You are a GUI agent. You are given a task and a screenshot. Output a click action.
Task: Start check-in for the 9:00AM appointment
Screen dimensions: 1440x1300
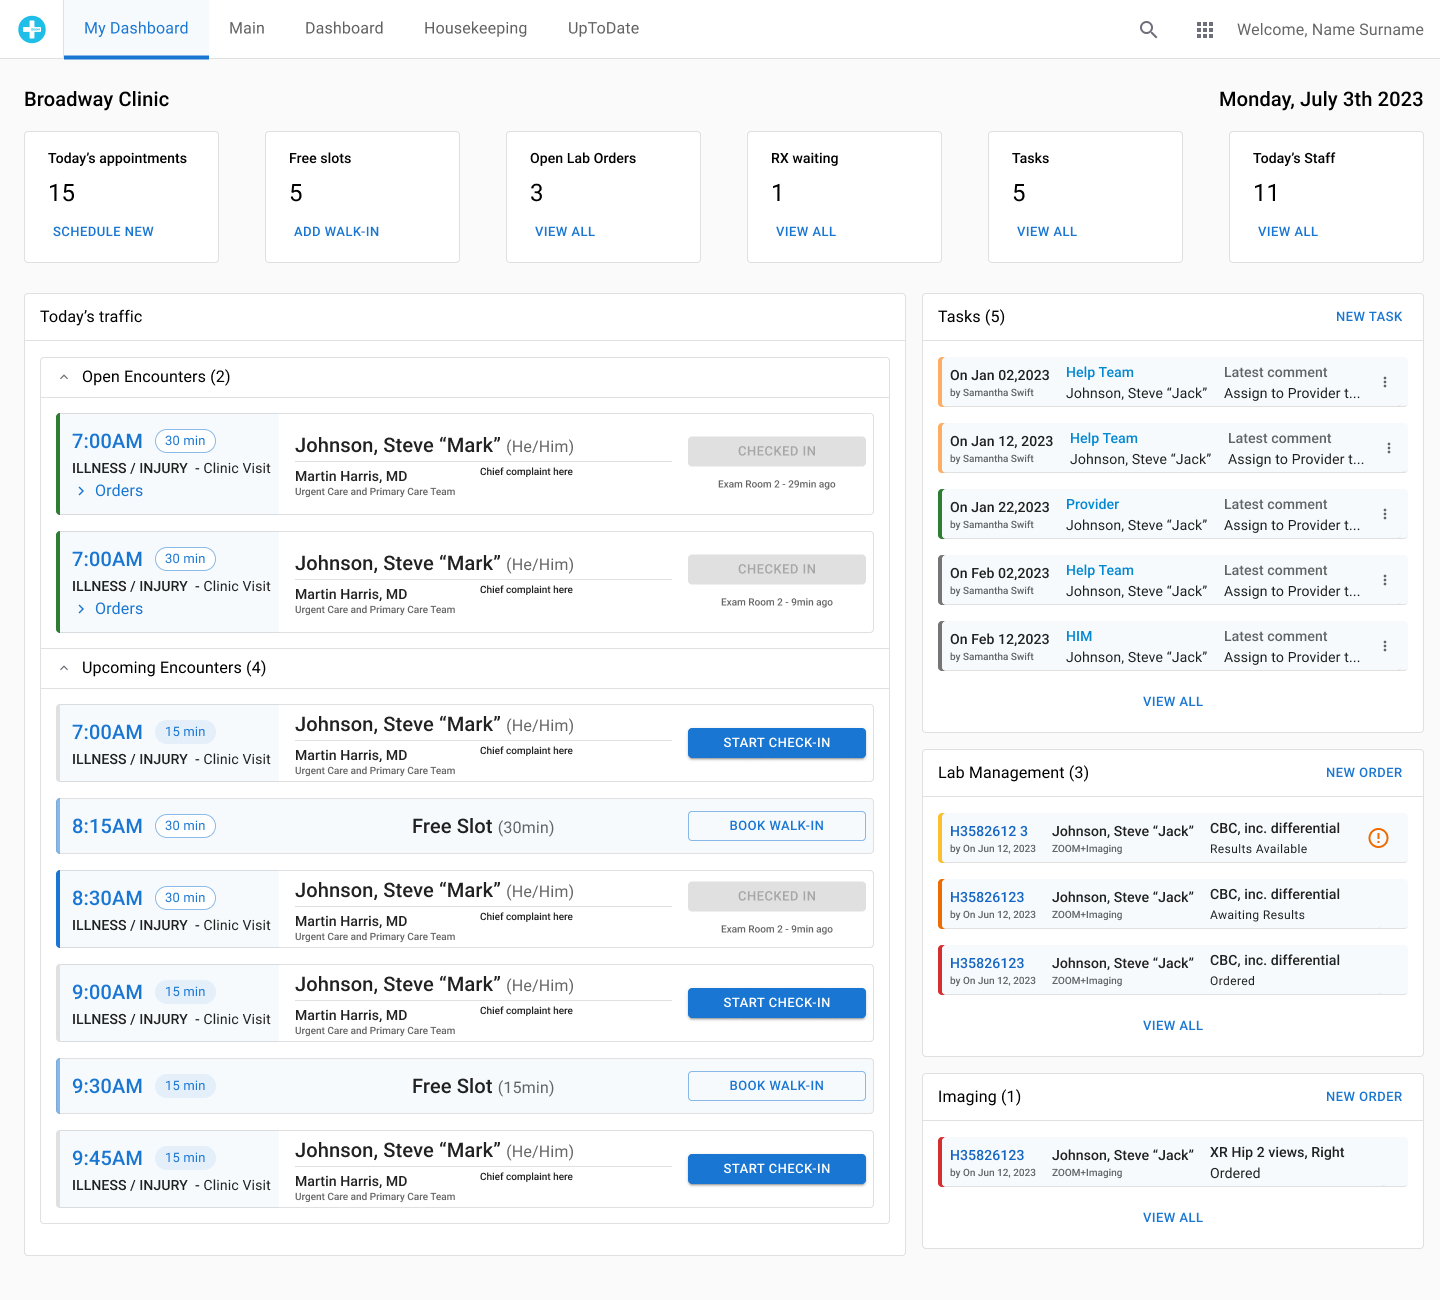tap(777, 1003)
